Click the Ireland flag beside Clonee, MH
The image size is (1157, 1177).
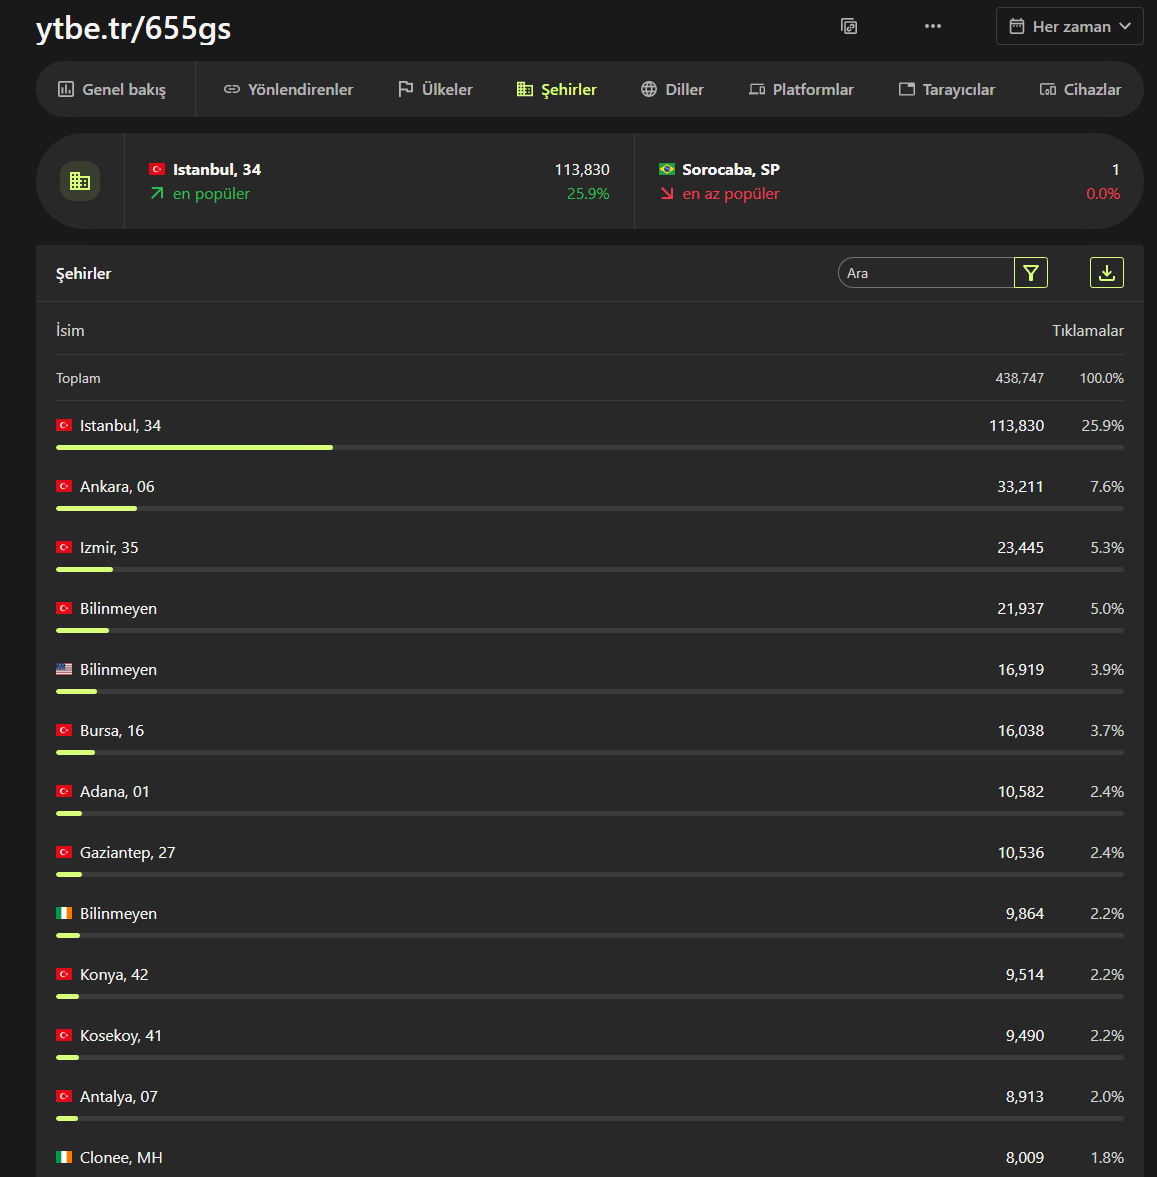[x=65, y=1157]
